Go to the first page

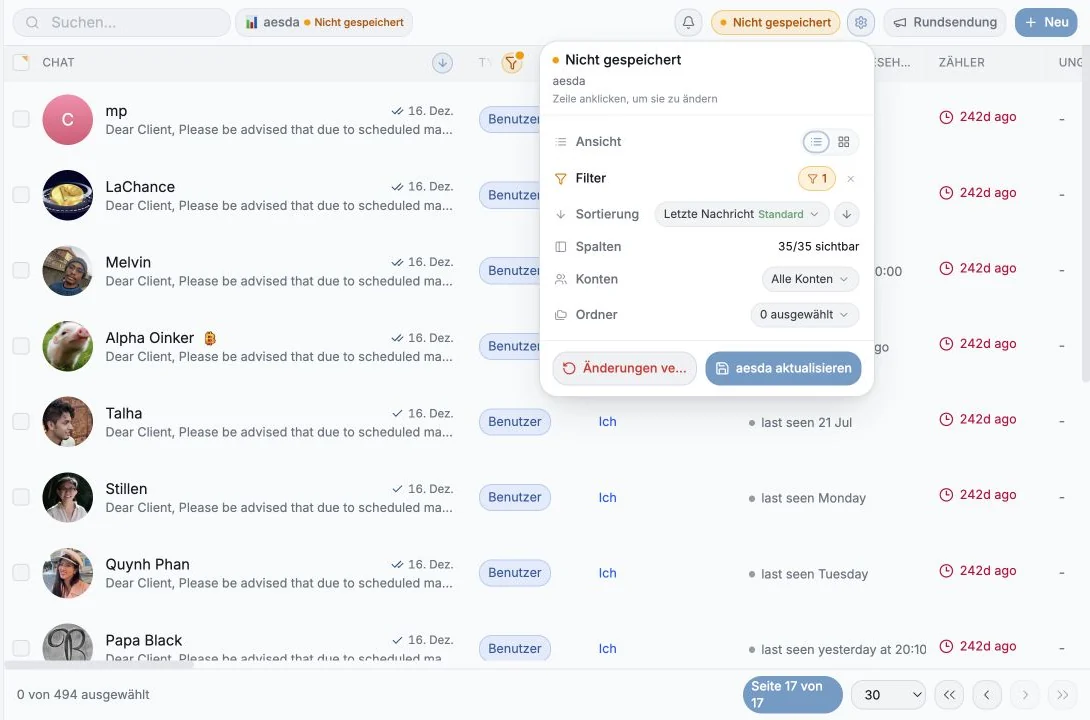click(x=949, y=694)
